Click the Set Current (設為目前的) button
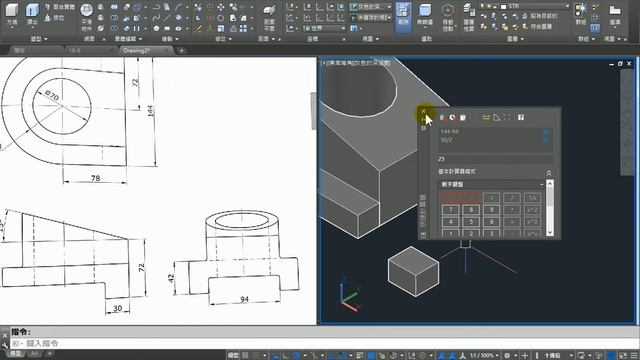 (540, 16)
